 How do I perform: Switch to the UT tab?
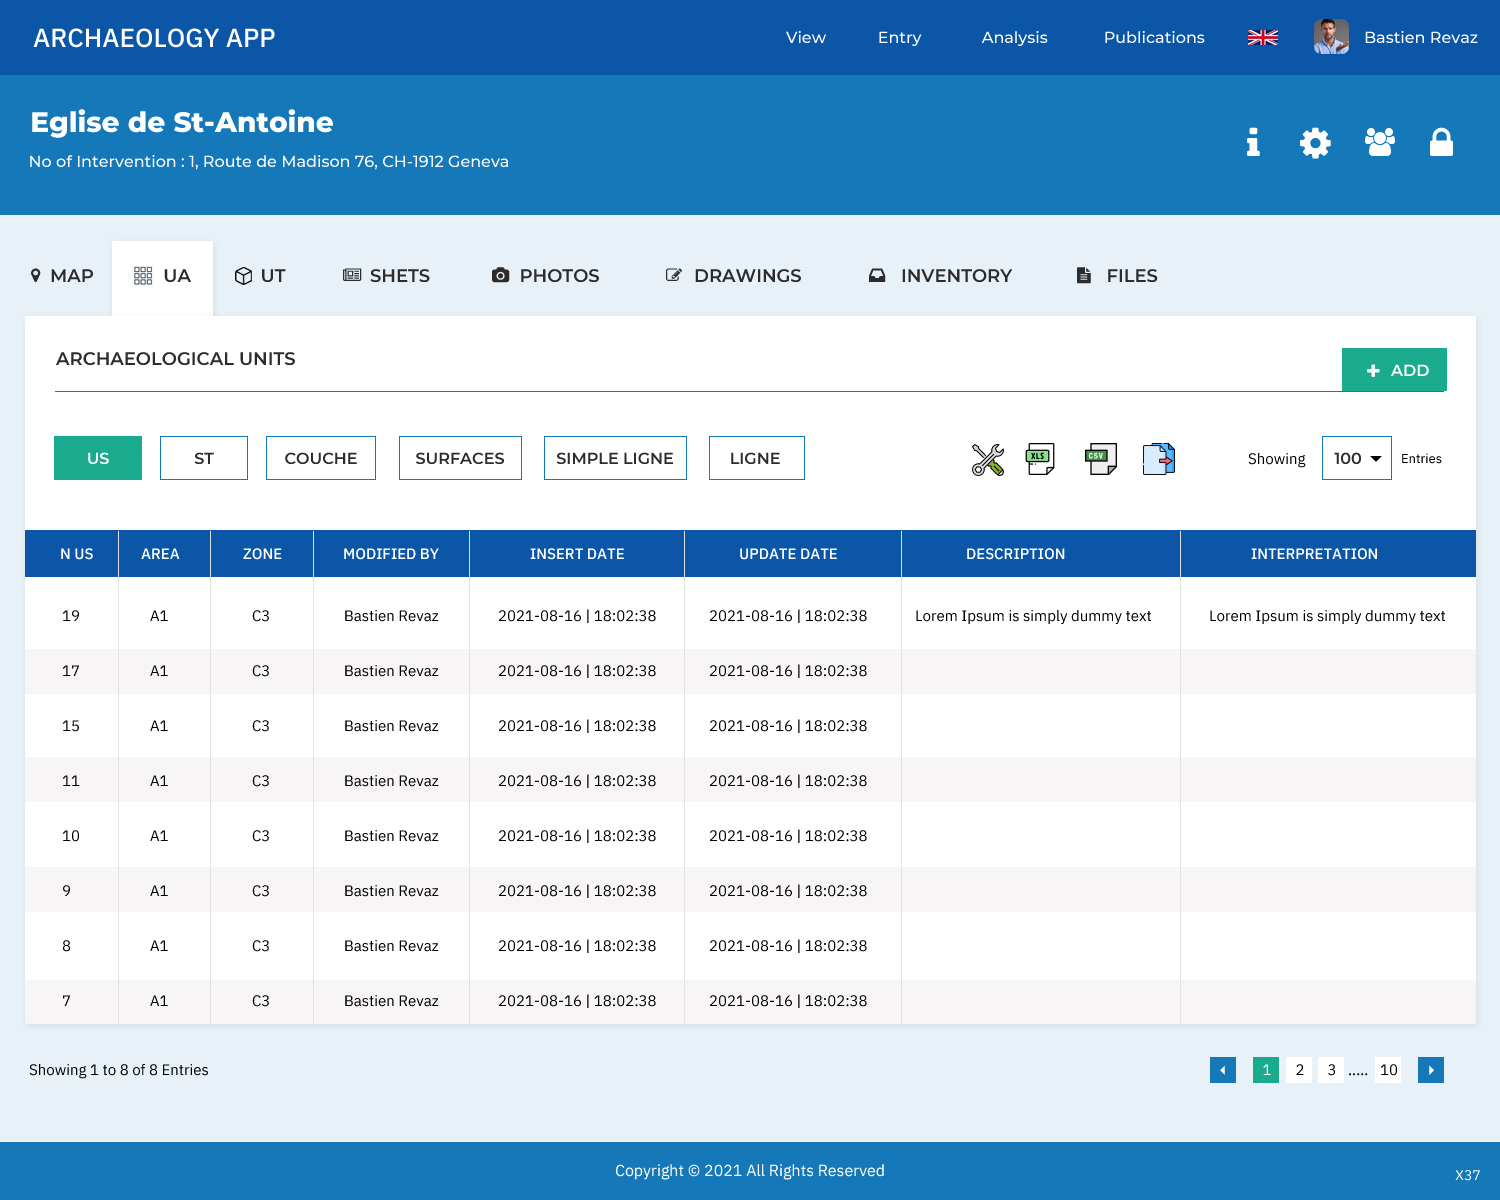coord(260,276)
